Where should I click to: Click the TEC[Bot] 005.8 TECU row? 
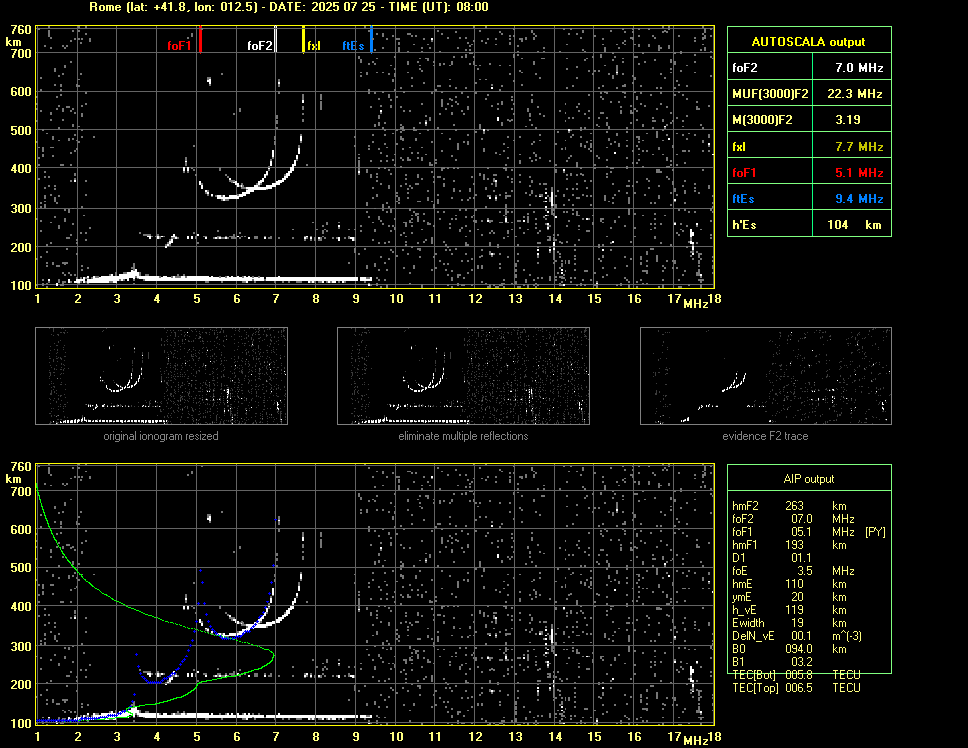796,675
